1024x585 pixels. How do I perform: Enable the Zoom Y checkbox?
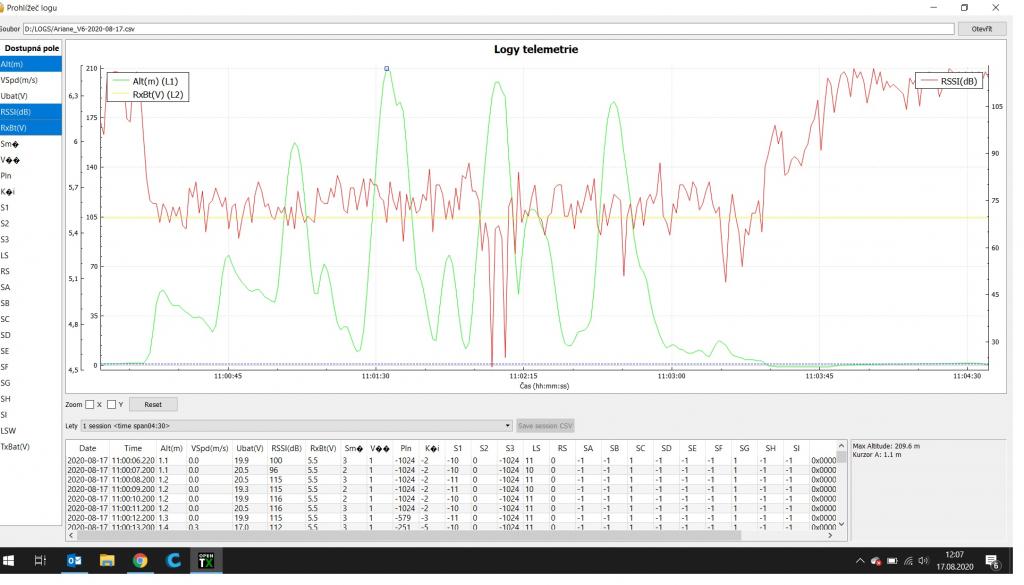pos(111,405)
